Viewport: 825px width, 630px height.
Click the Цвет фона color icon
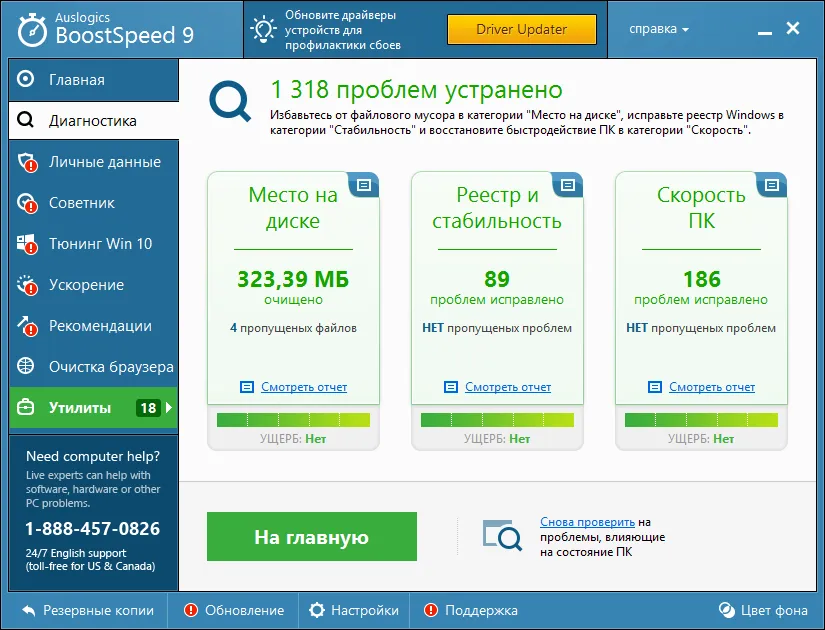[x=727, y=610]
